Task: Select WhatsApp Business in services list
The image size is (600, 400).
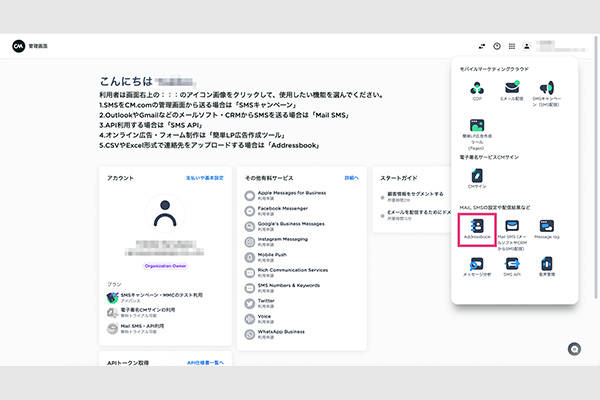Action: point(280,329)
